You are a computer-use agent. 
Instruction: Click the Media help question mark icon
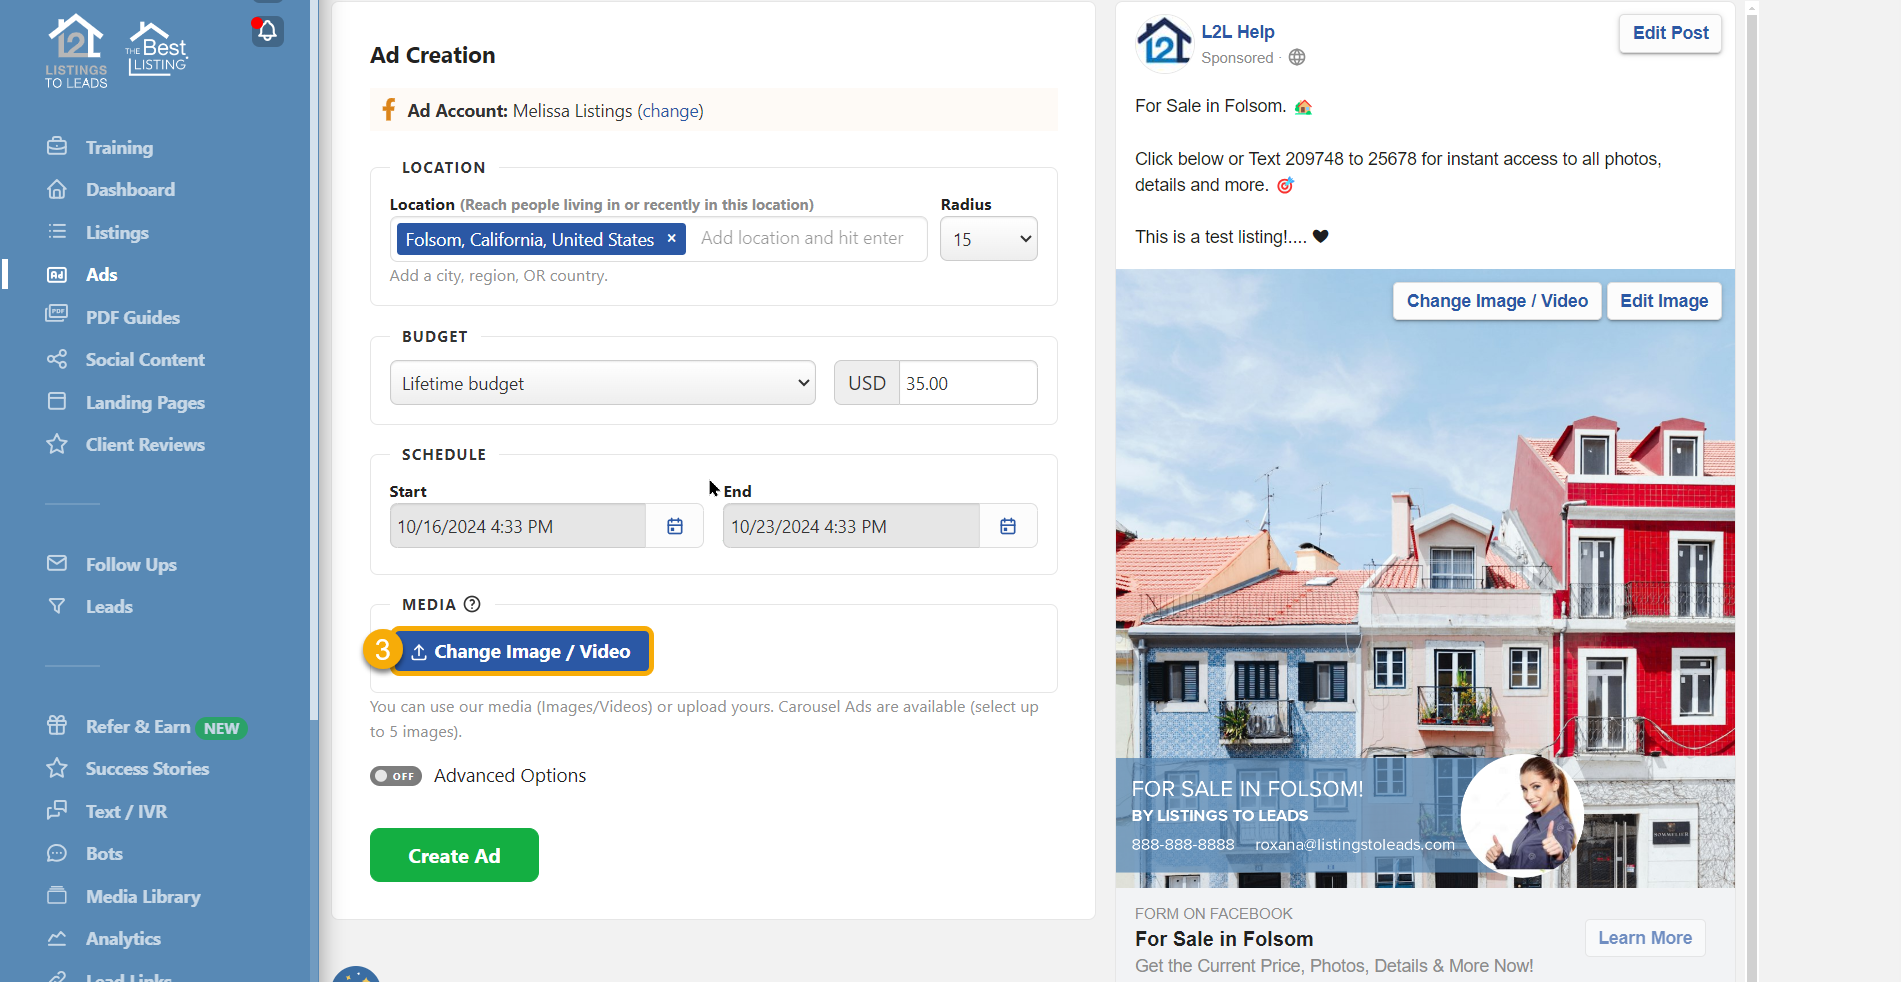tap(472, 604)
